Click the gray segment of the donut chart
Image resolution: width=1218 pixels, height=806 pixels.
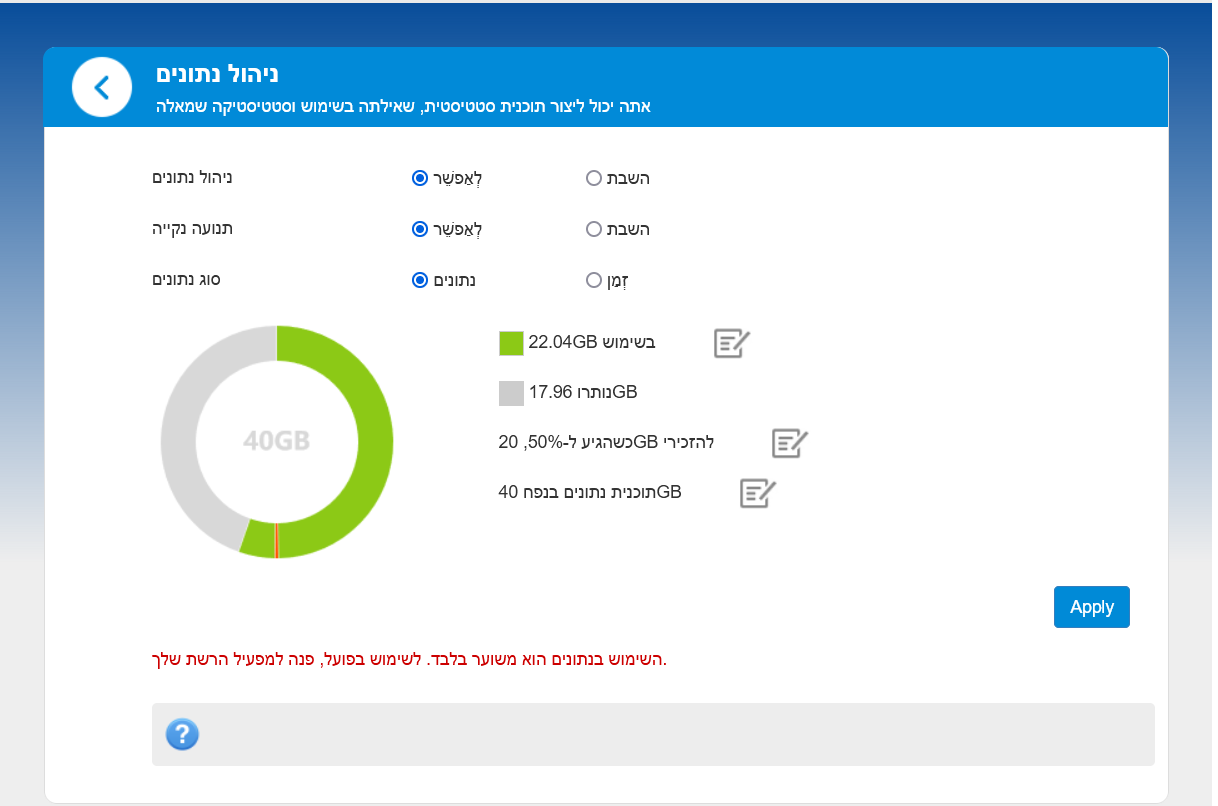(180, 440)
